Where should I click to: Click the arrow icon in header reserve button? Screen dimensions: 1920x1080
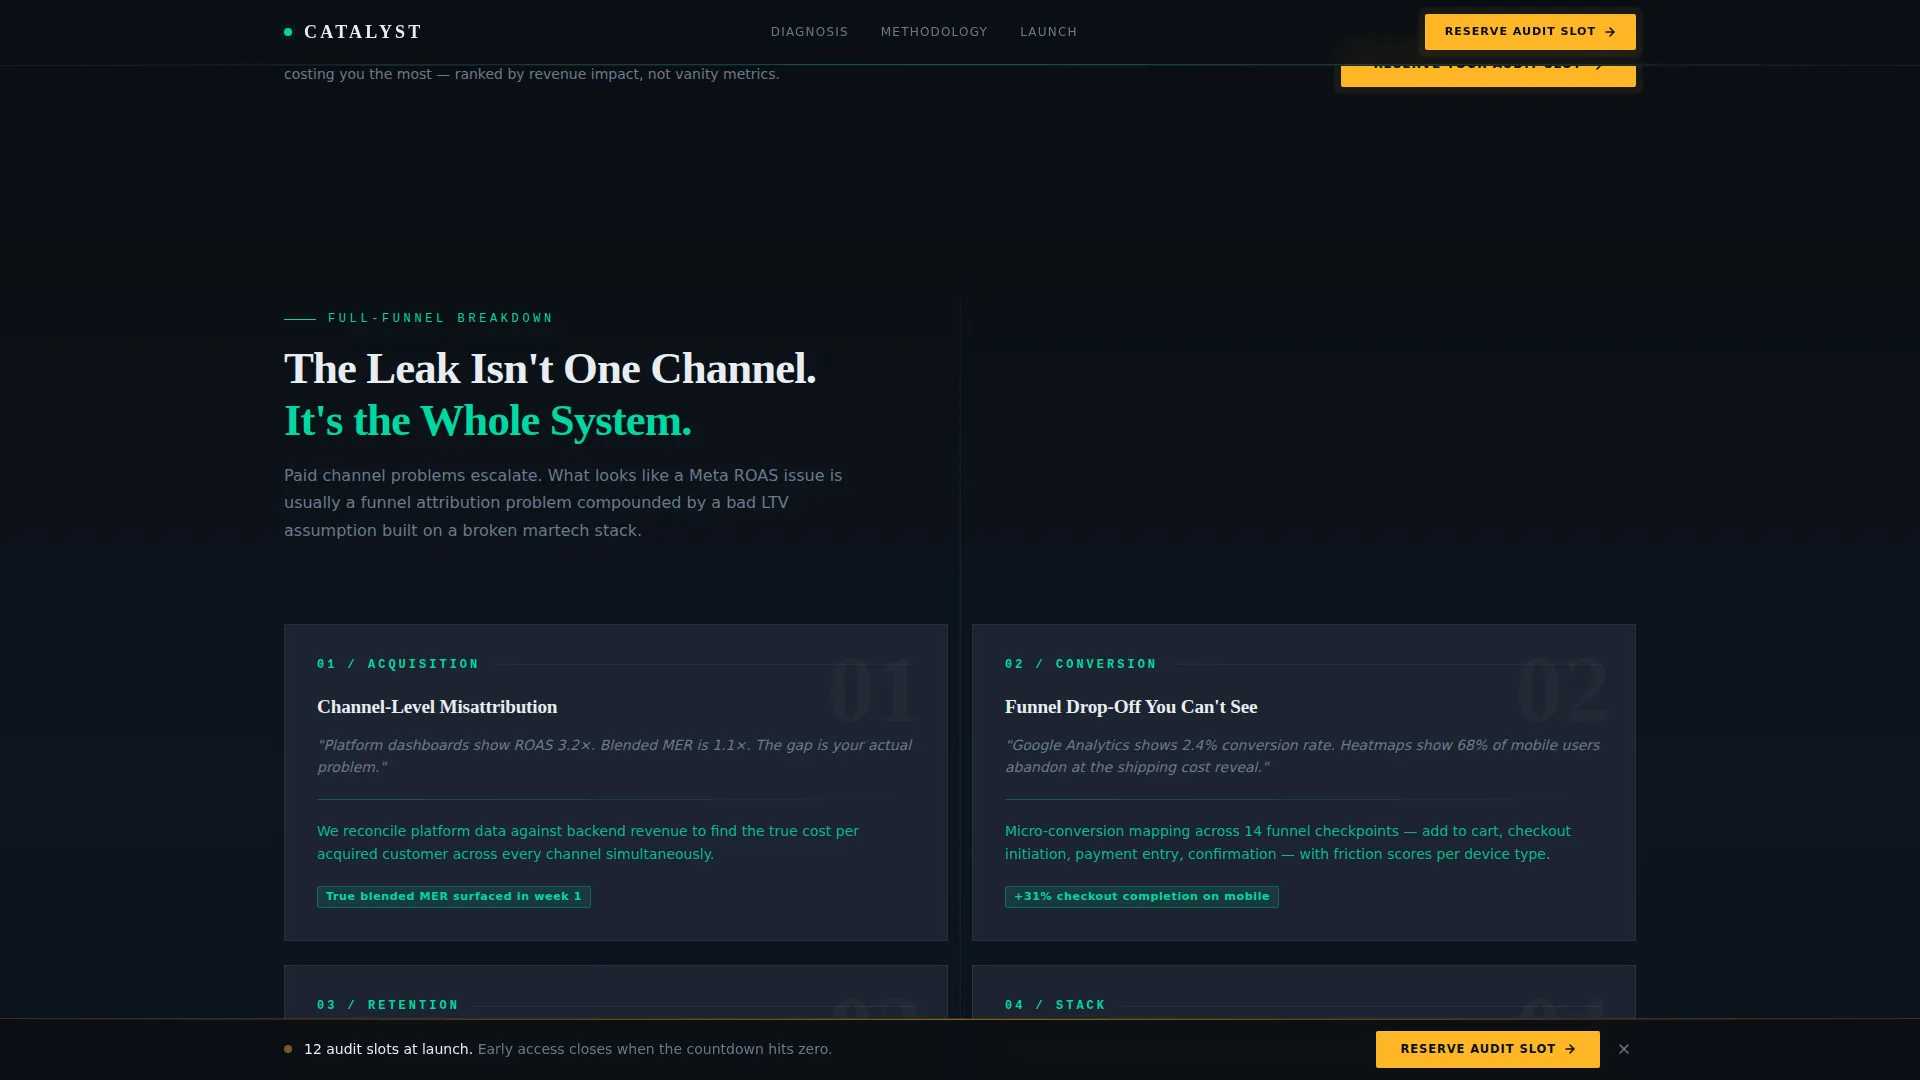tap(1610, 32)
